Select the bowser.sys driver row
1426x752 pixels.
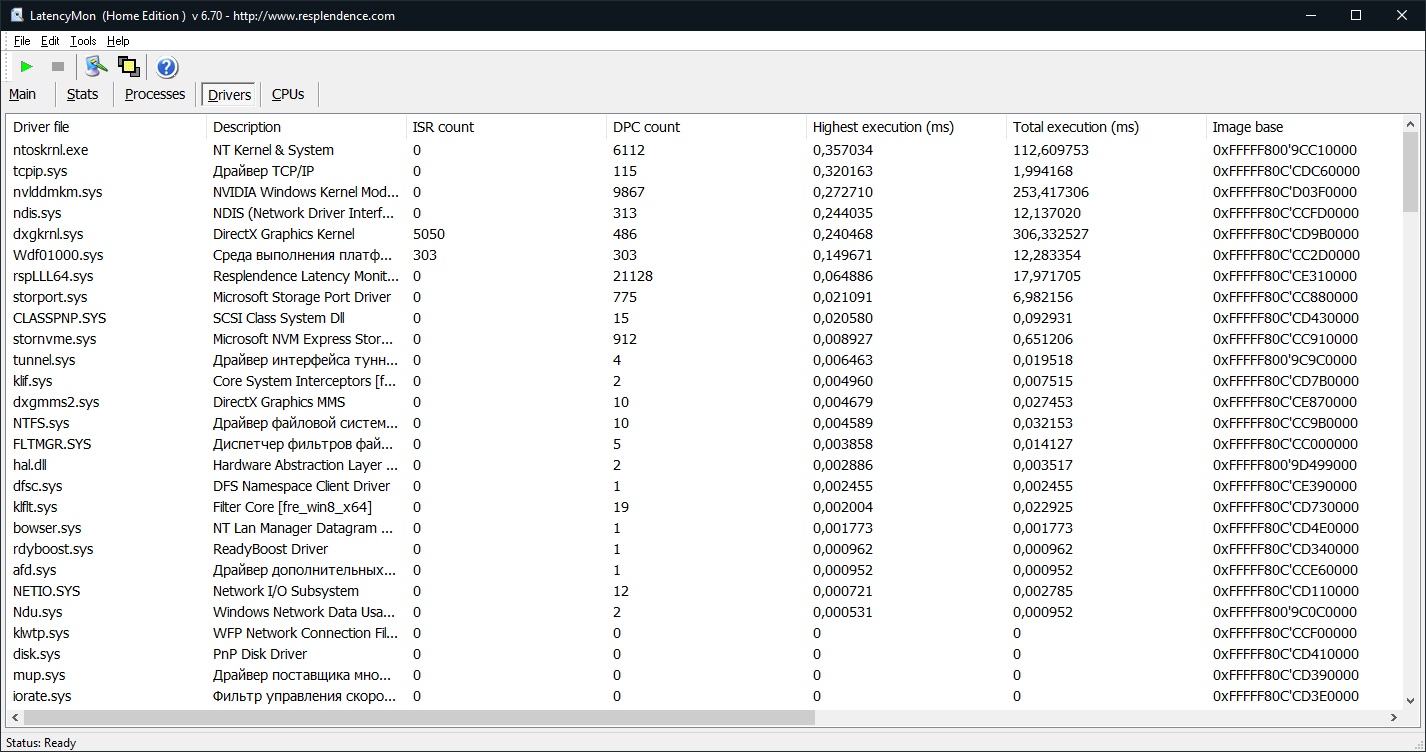(x=704, y=528)
